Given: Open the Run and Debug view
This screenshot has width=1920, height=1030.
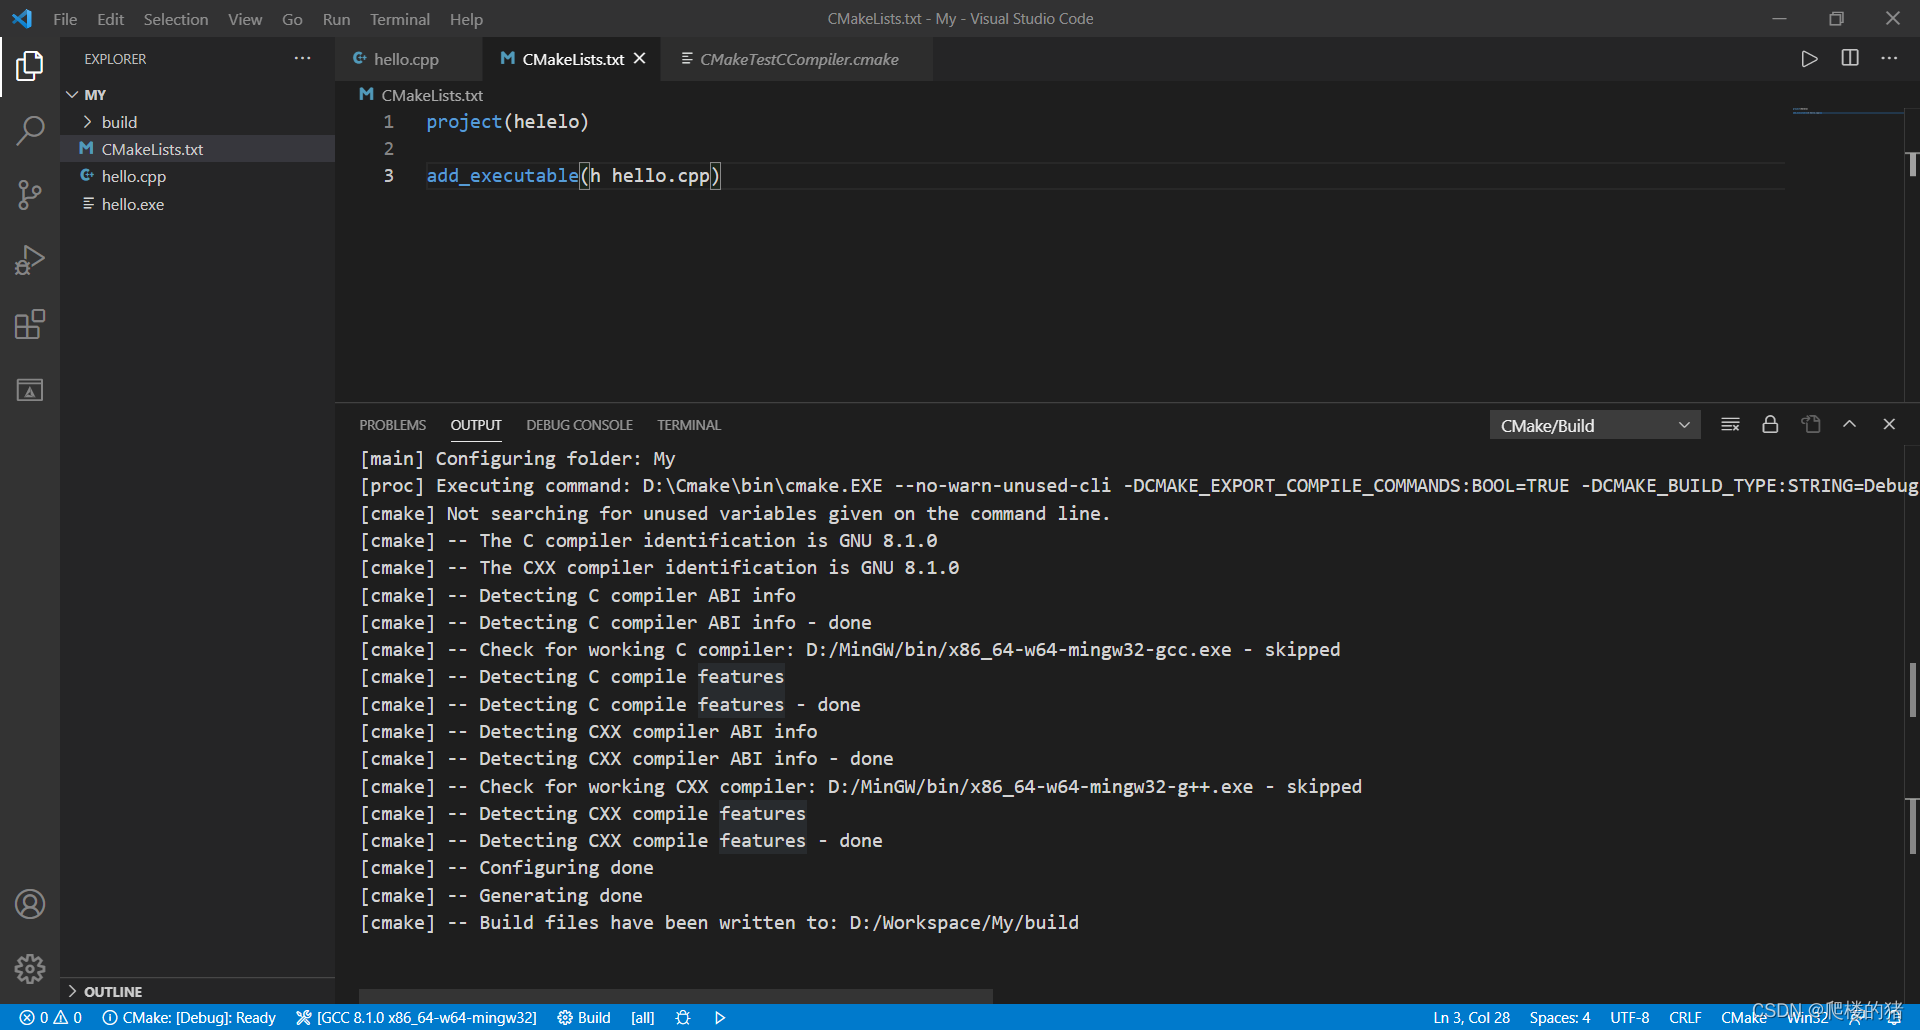Looking at the screenshot, I should coord(30,260).
